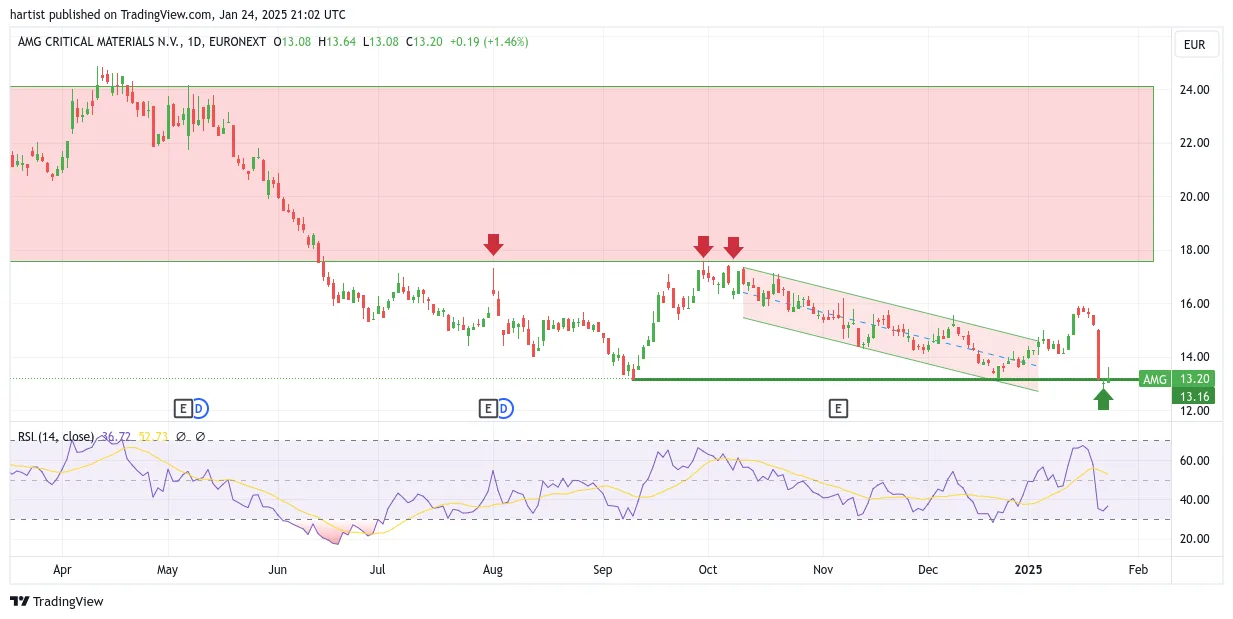
Task: Click the second red arrow after October
Action: 733,247
